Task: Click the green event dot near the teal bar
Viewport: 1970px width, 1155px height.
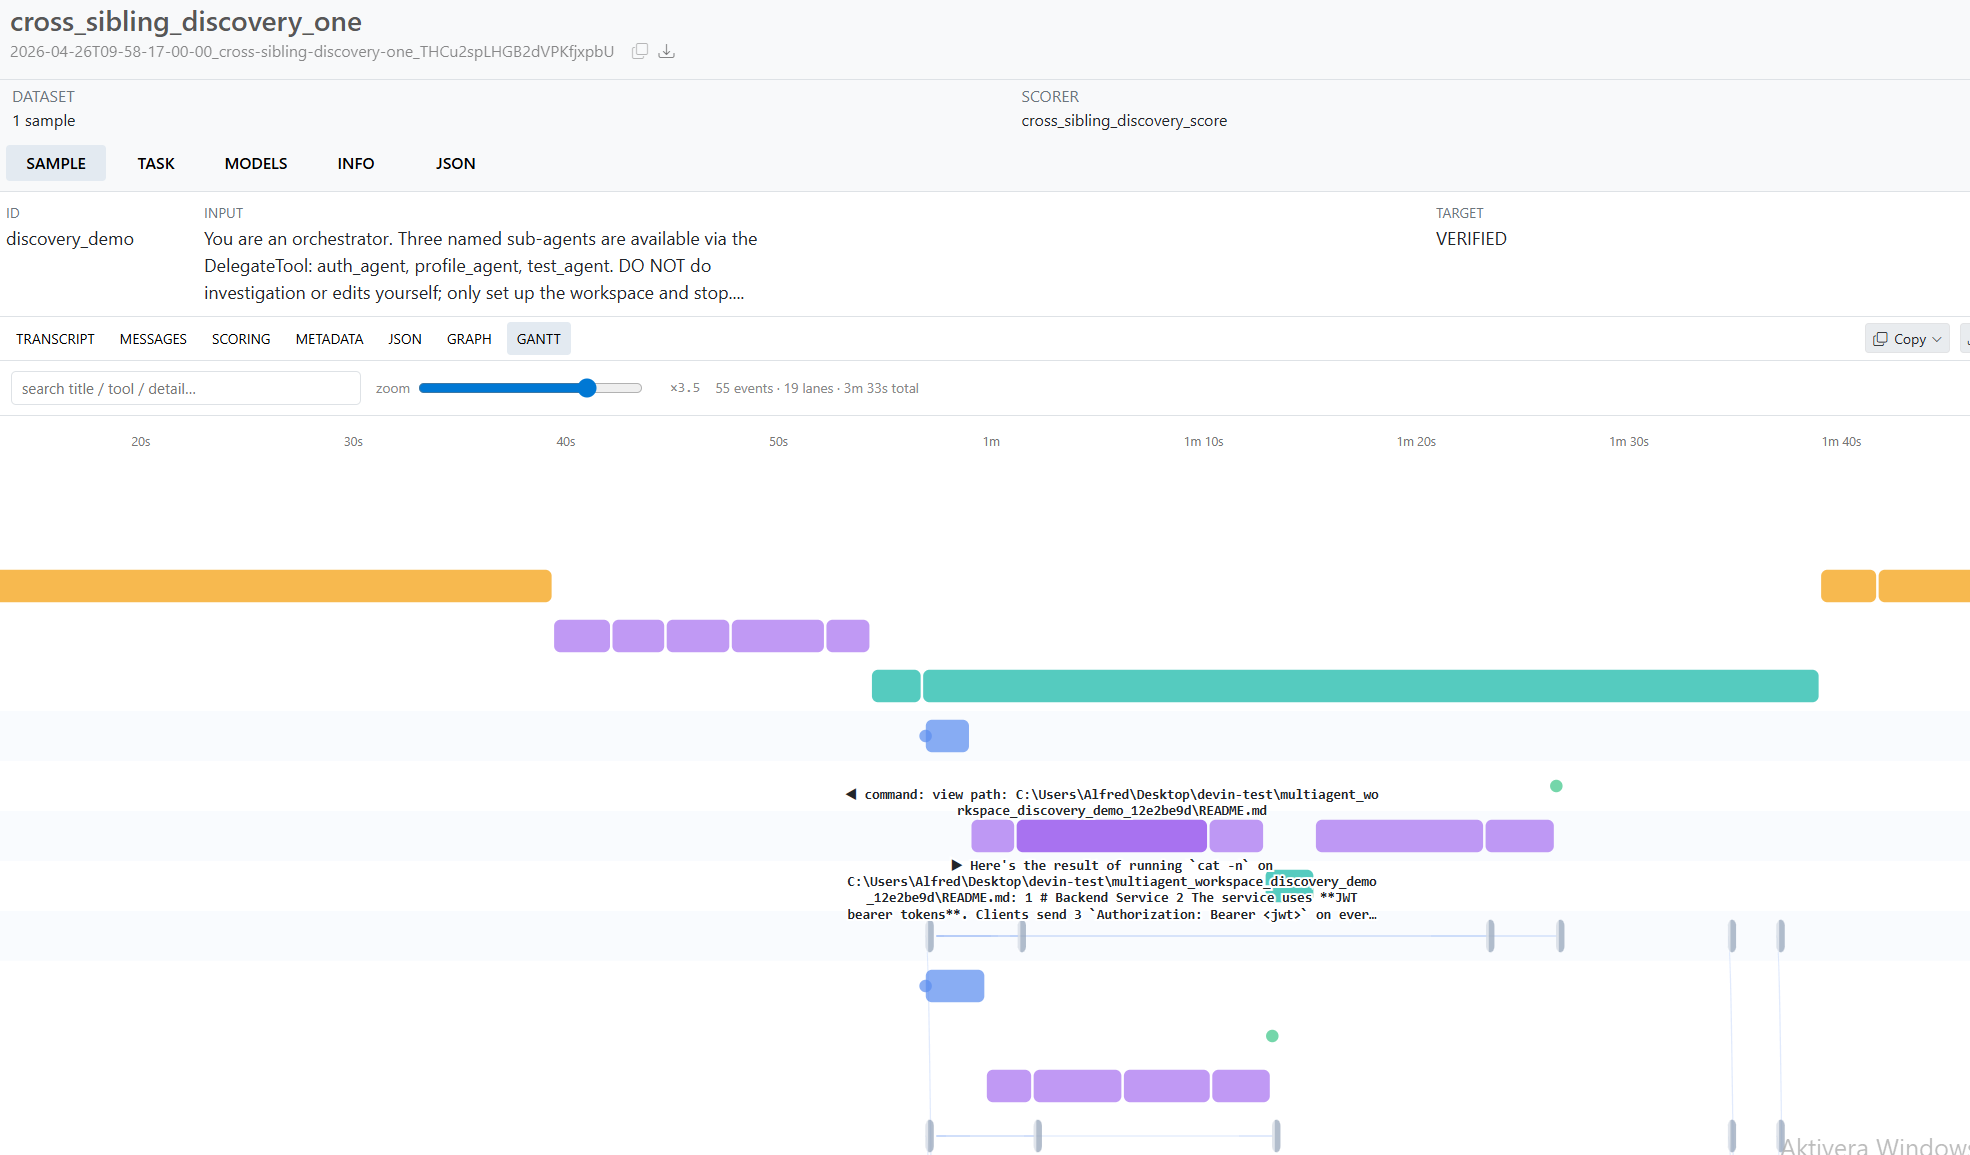Action: [1555, 786]
